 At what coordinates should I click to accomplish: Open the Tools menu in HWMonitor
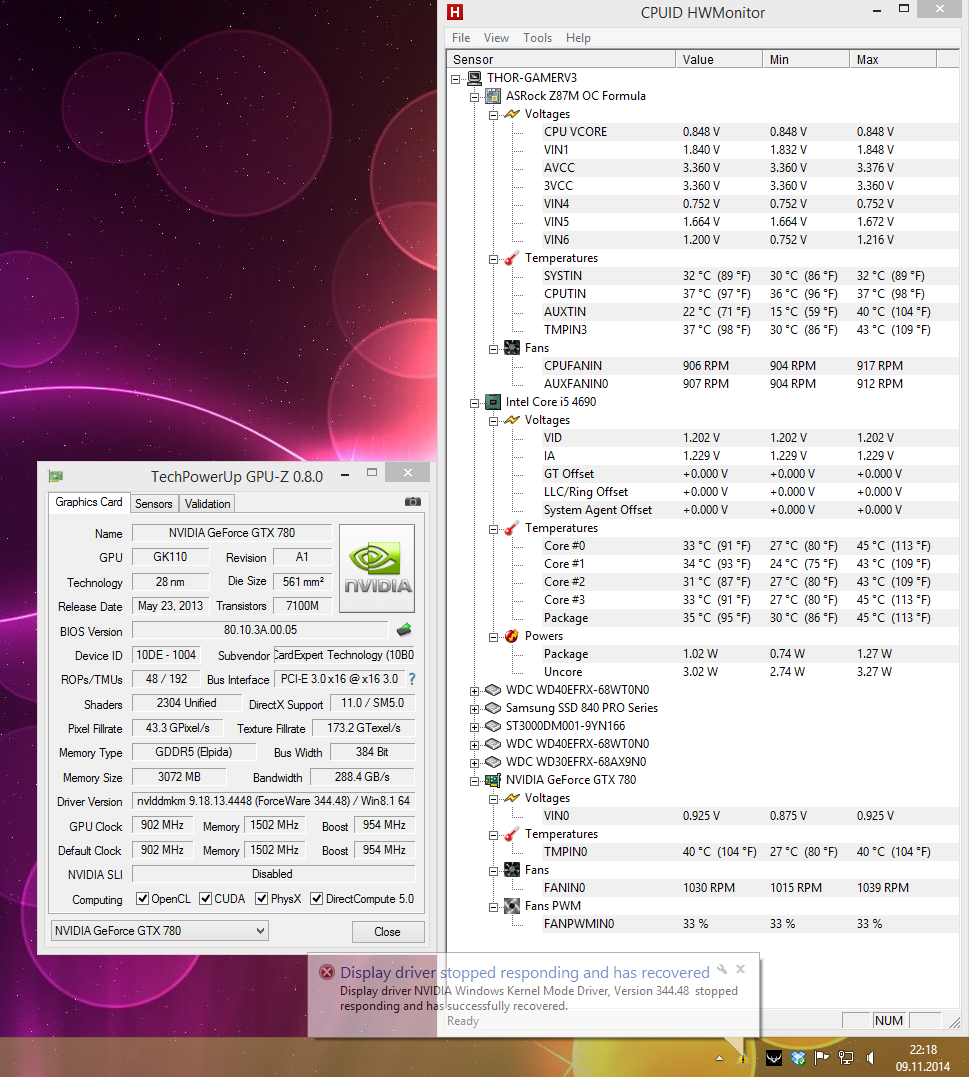(537, 38)
